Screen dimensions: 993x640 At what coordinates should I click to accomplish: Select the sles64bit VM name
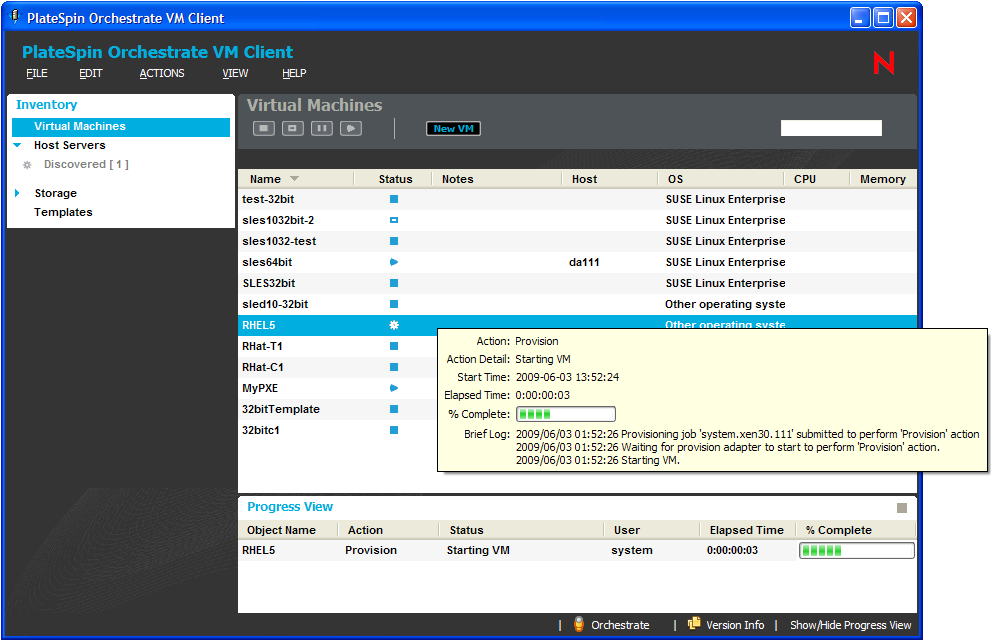pos(267,262)
